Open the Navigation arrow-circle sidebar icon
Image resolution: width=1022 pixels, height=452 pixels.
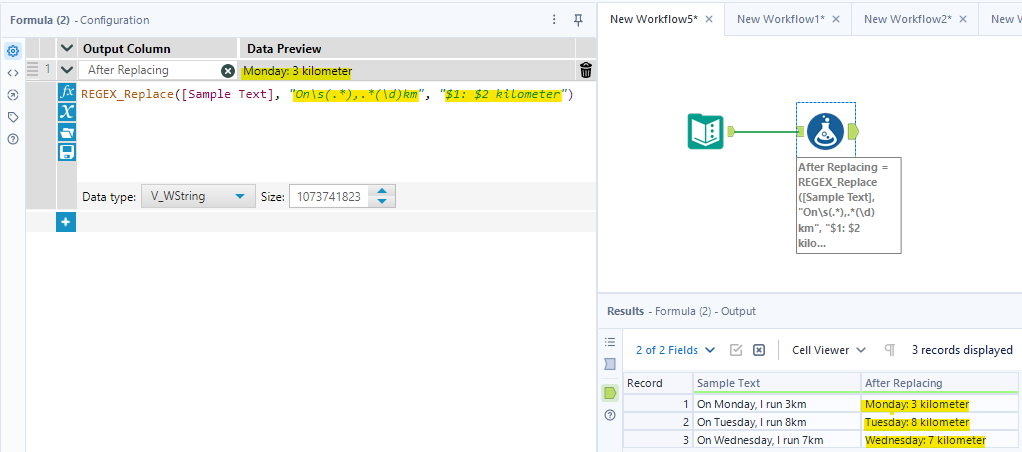tap(13, 95)
